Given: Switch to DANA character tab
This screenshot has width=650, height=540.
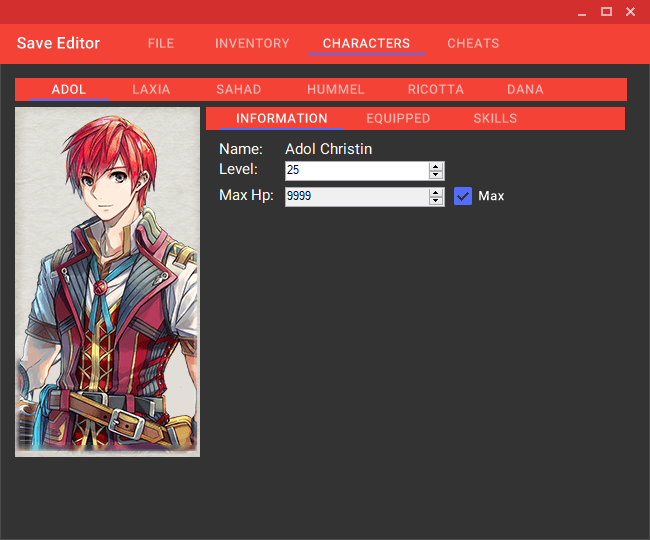Looking at the screenshot, I should [525, 90].
